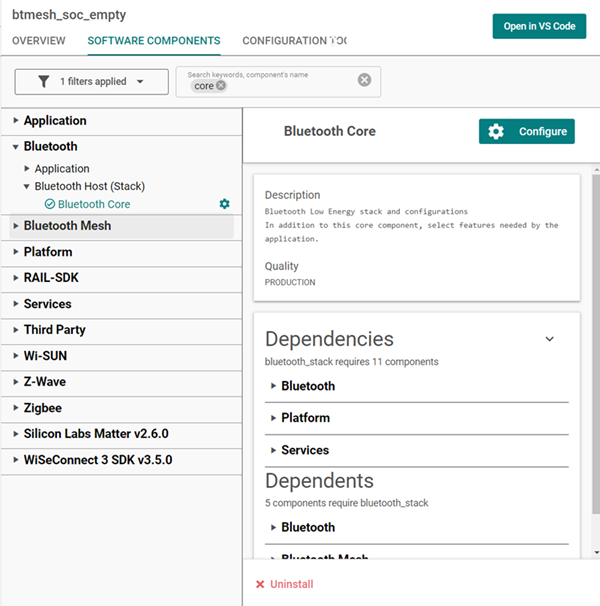
Task: Uninstall the Bluetooth Core component
Action: pos(285,584)
